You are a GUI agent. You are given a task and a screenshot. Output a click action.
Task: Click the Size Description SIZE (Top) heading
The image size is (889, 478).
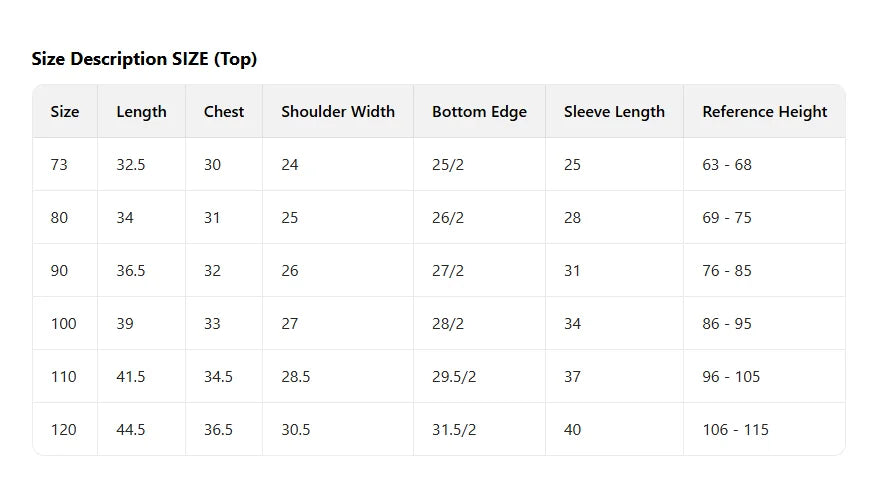(144, 59)
